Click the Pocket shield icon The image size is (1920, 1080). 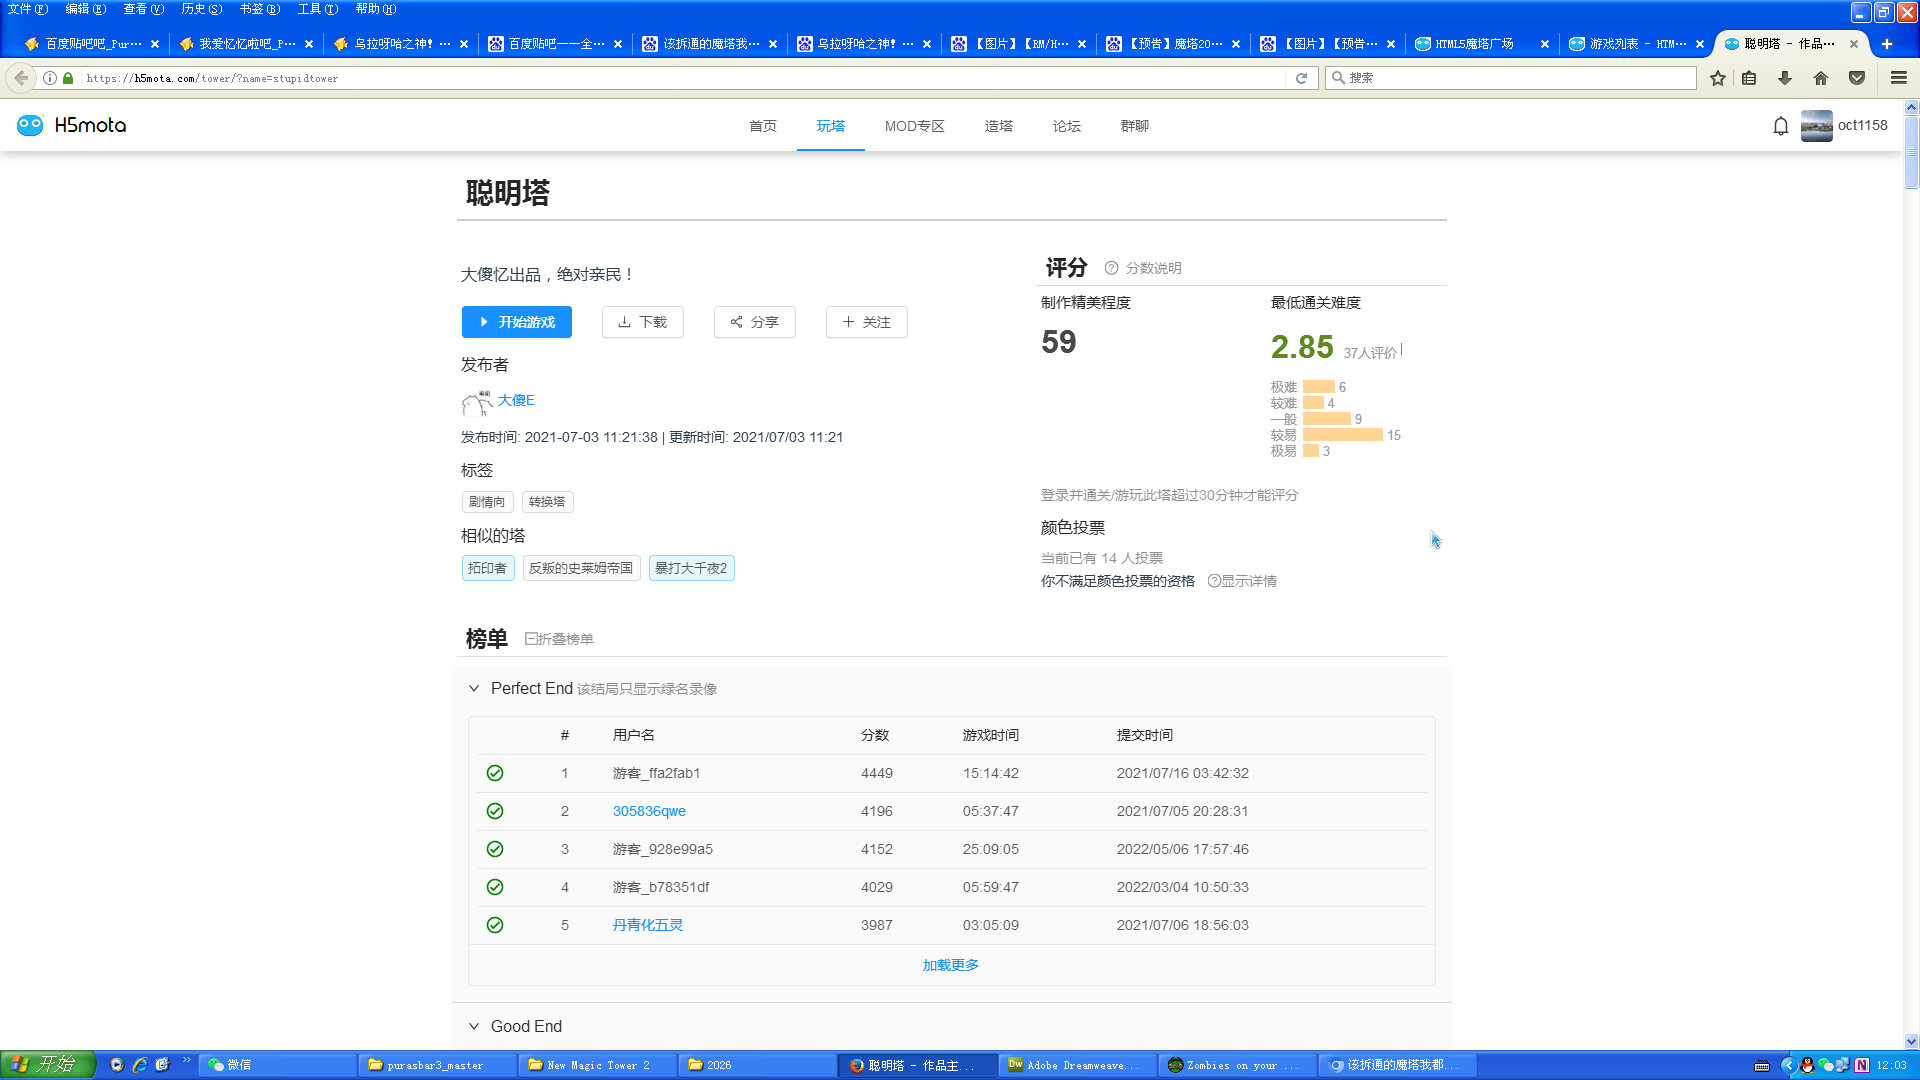click(1857, 78)
